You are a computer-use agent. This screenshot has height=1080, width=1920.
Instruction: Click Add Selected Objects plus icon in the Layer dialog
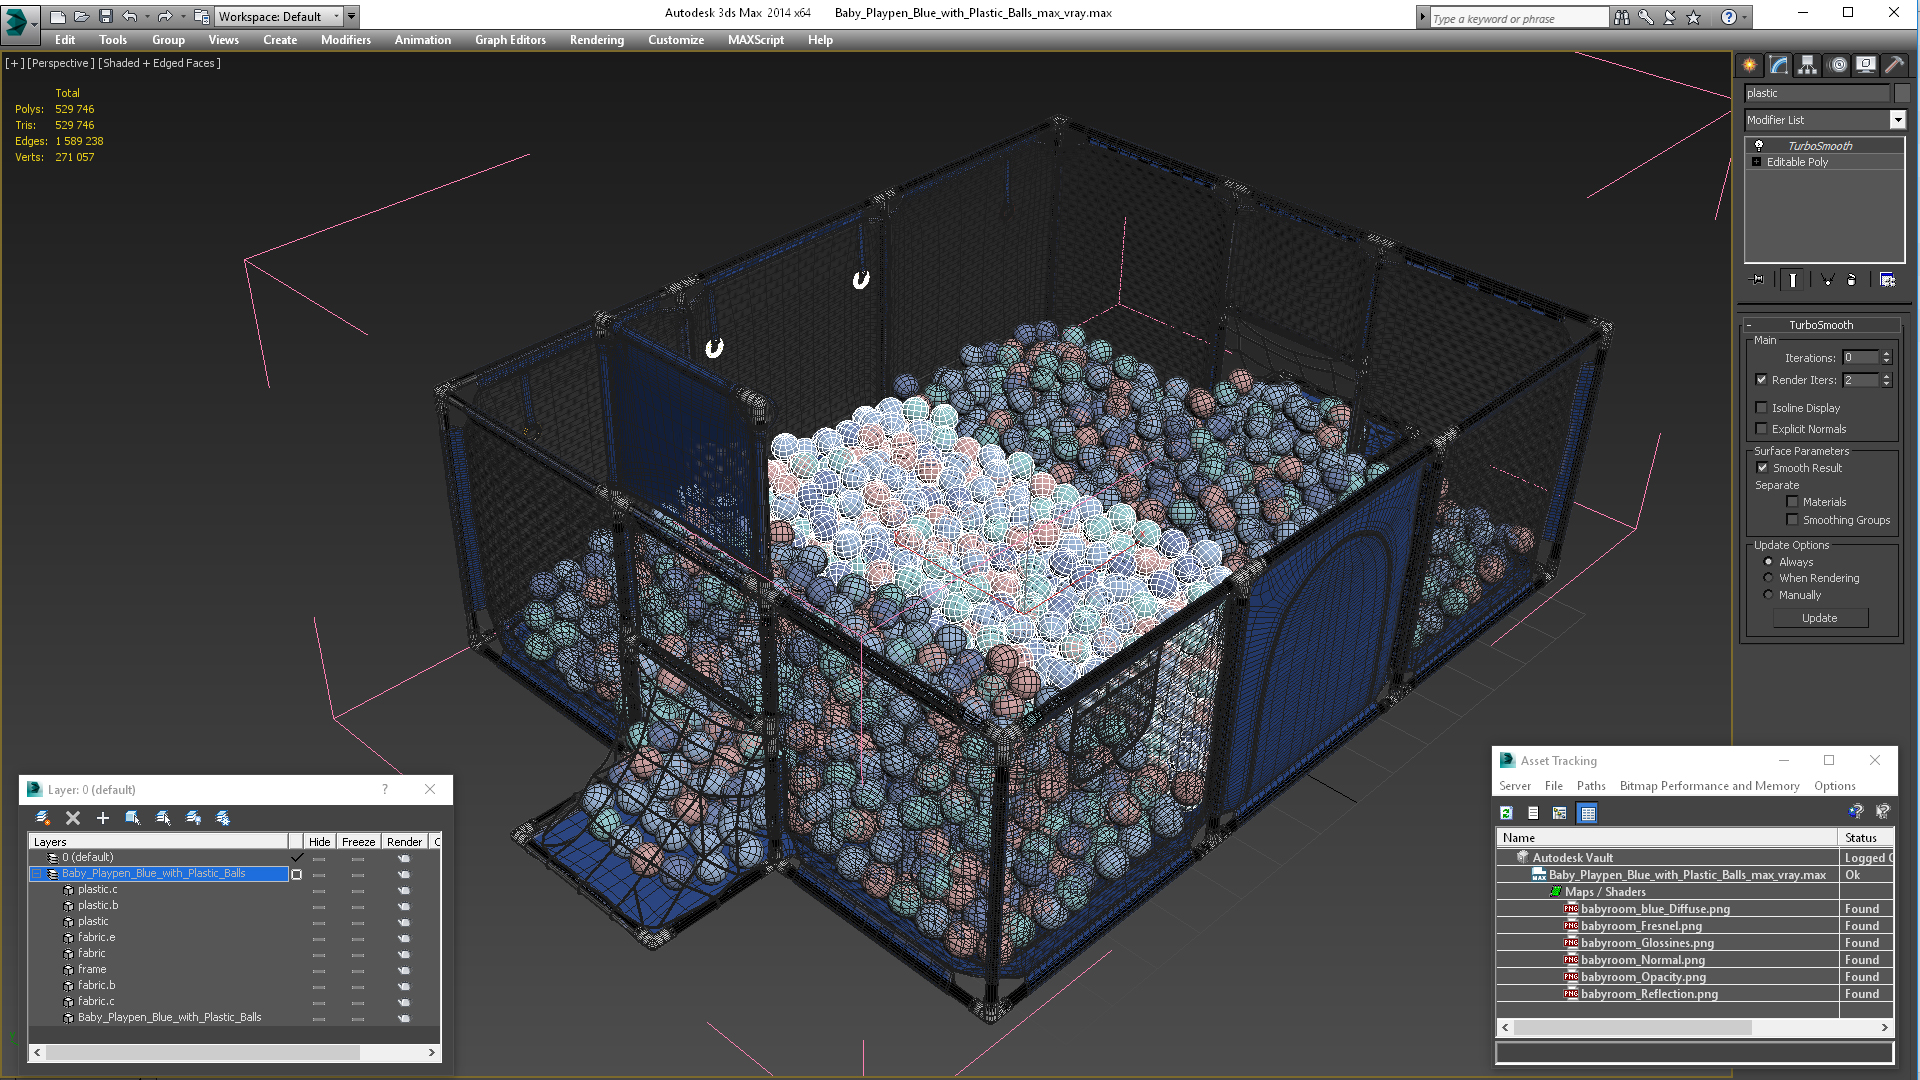(102, 818)
